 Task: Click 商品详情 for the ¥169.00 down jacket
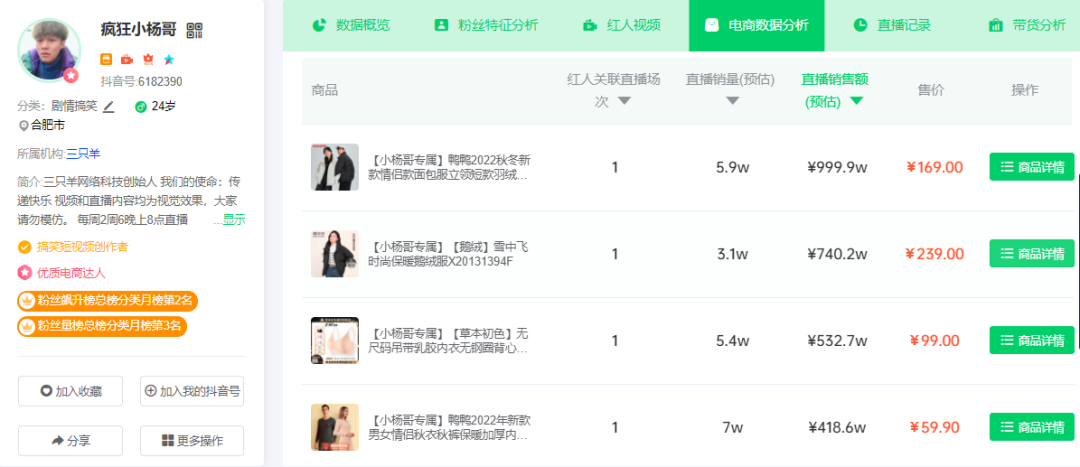[1032, 167]
